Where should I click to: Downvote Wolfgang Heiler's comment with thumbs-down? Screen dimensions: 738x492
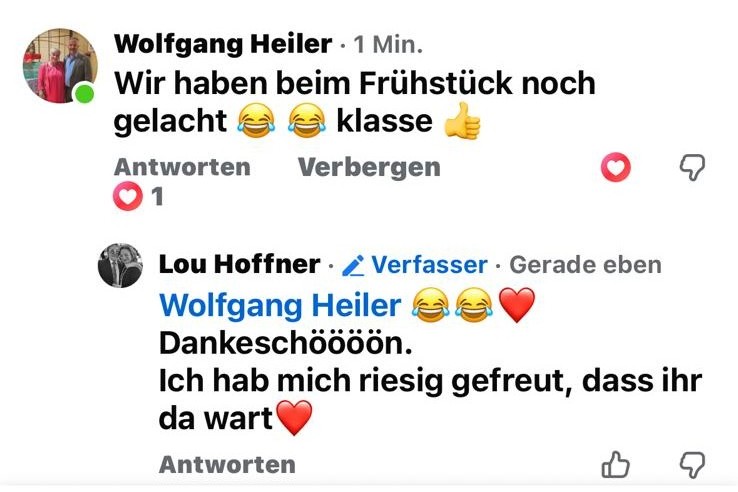pyautogui.click(x=692, y=167)
